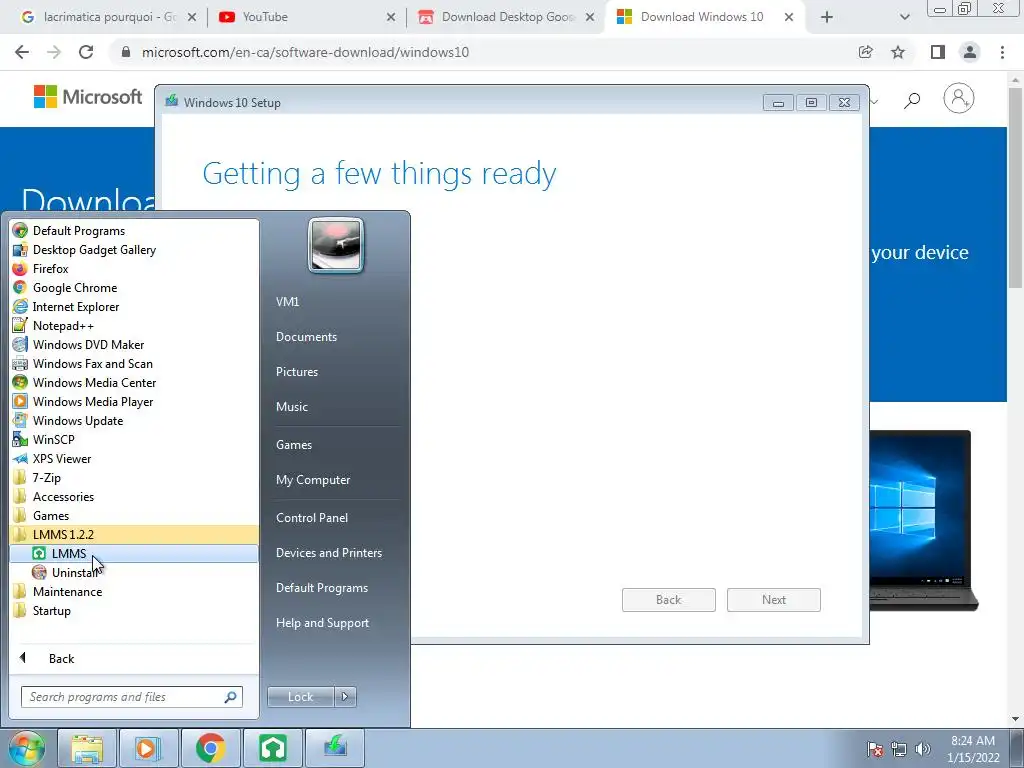Toggle Chrome side panel icon
This screenshot has height=768, width=1024.
click(938, 52)
